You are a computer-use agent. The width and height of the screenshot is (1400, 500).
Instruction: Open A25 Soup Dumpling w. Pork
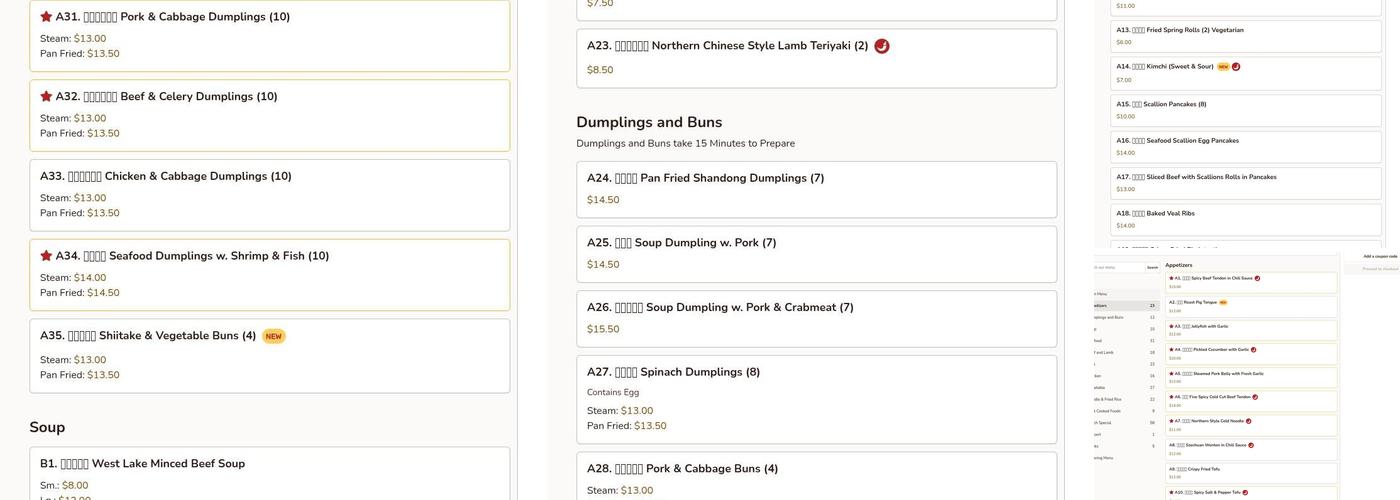[x=816, y=254]
